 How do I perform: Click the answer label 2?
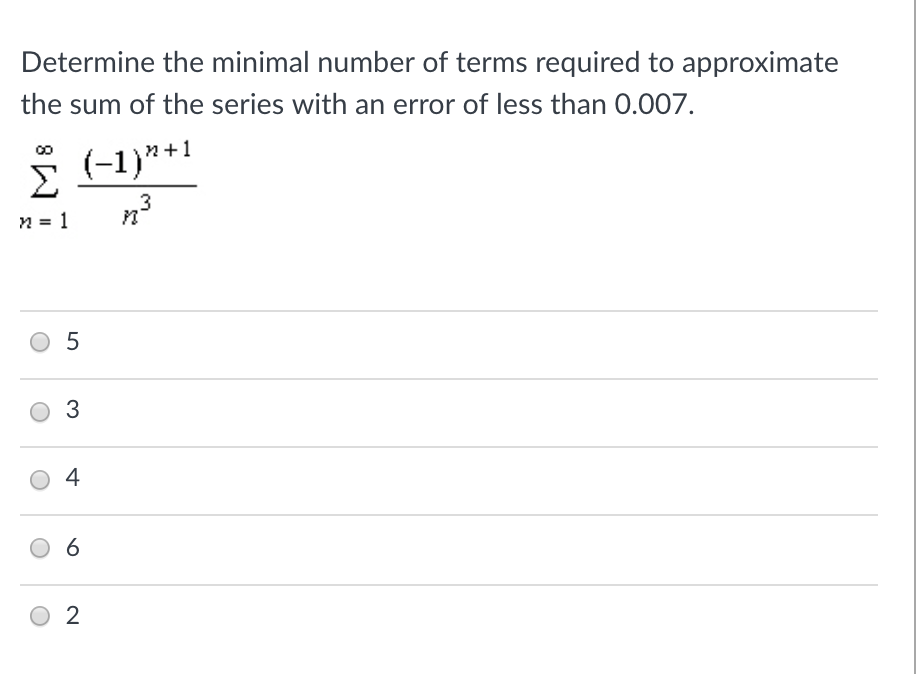[x=71, y=615]
